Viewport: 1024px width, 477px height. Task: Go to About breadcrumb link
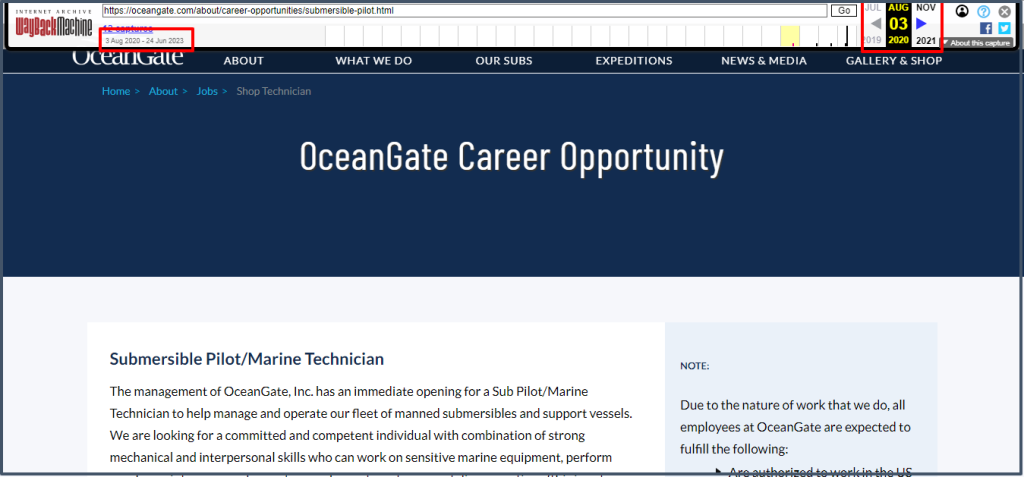pyautogui.click(x=163, y=91)
